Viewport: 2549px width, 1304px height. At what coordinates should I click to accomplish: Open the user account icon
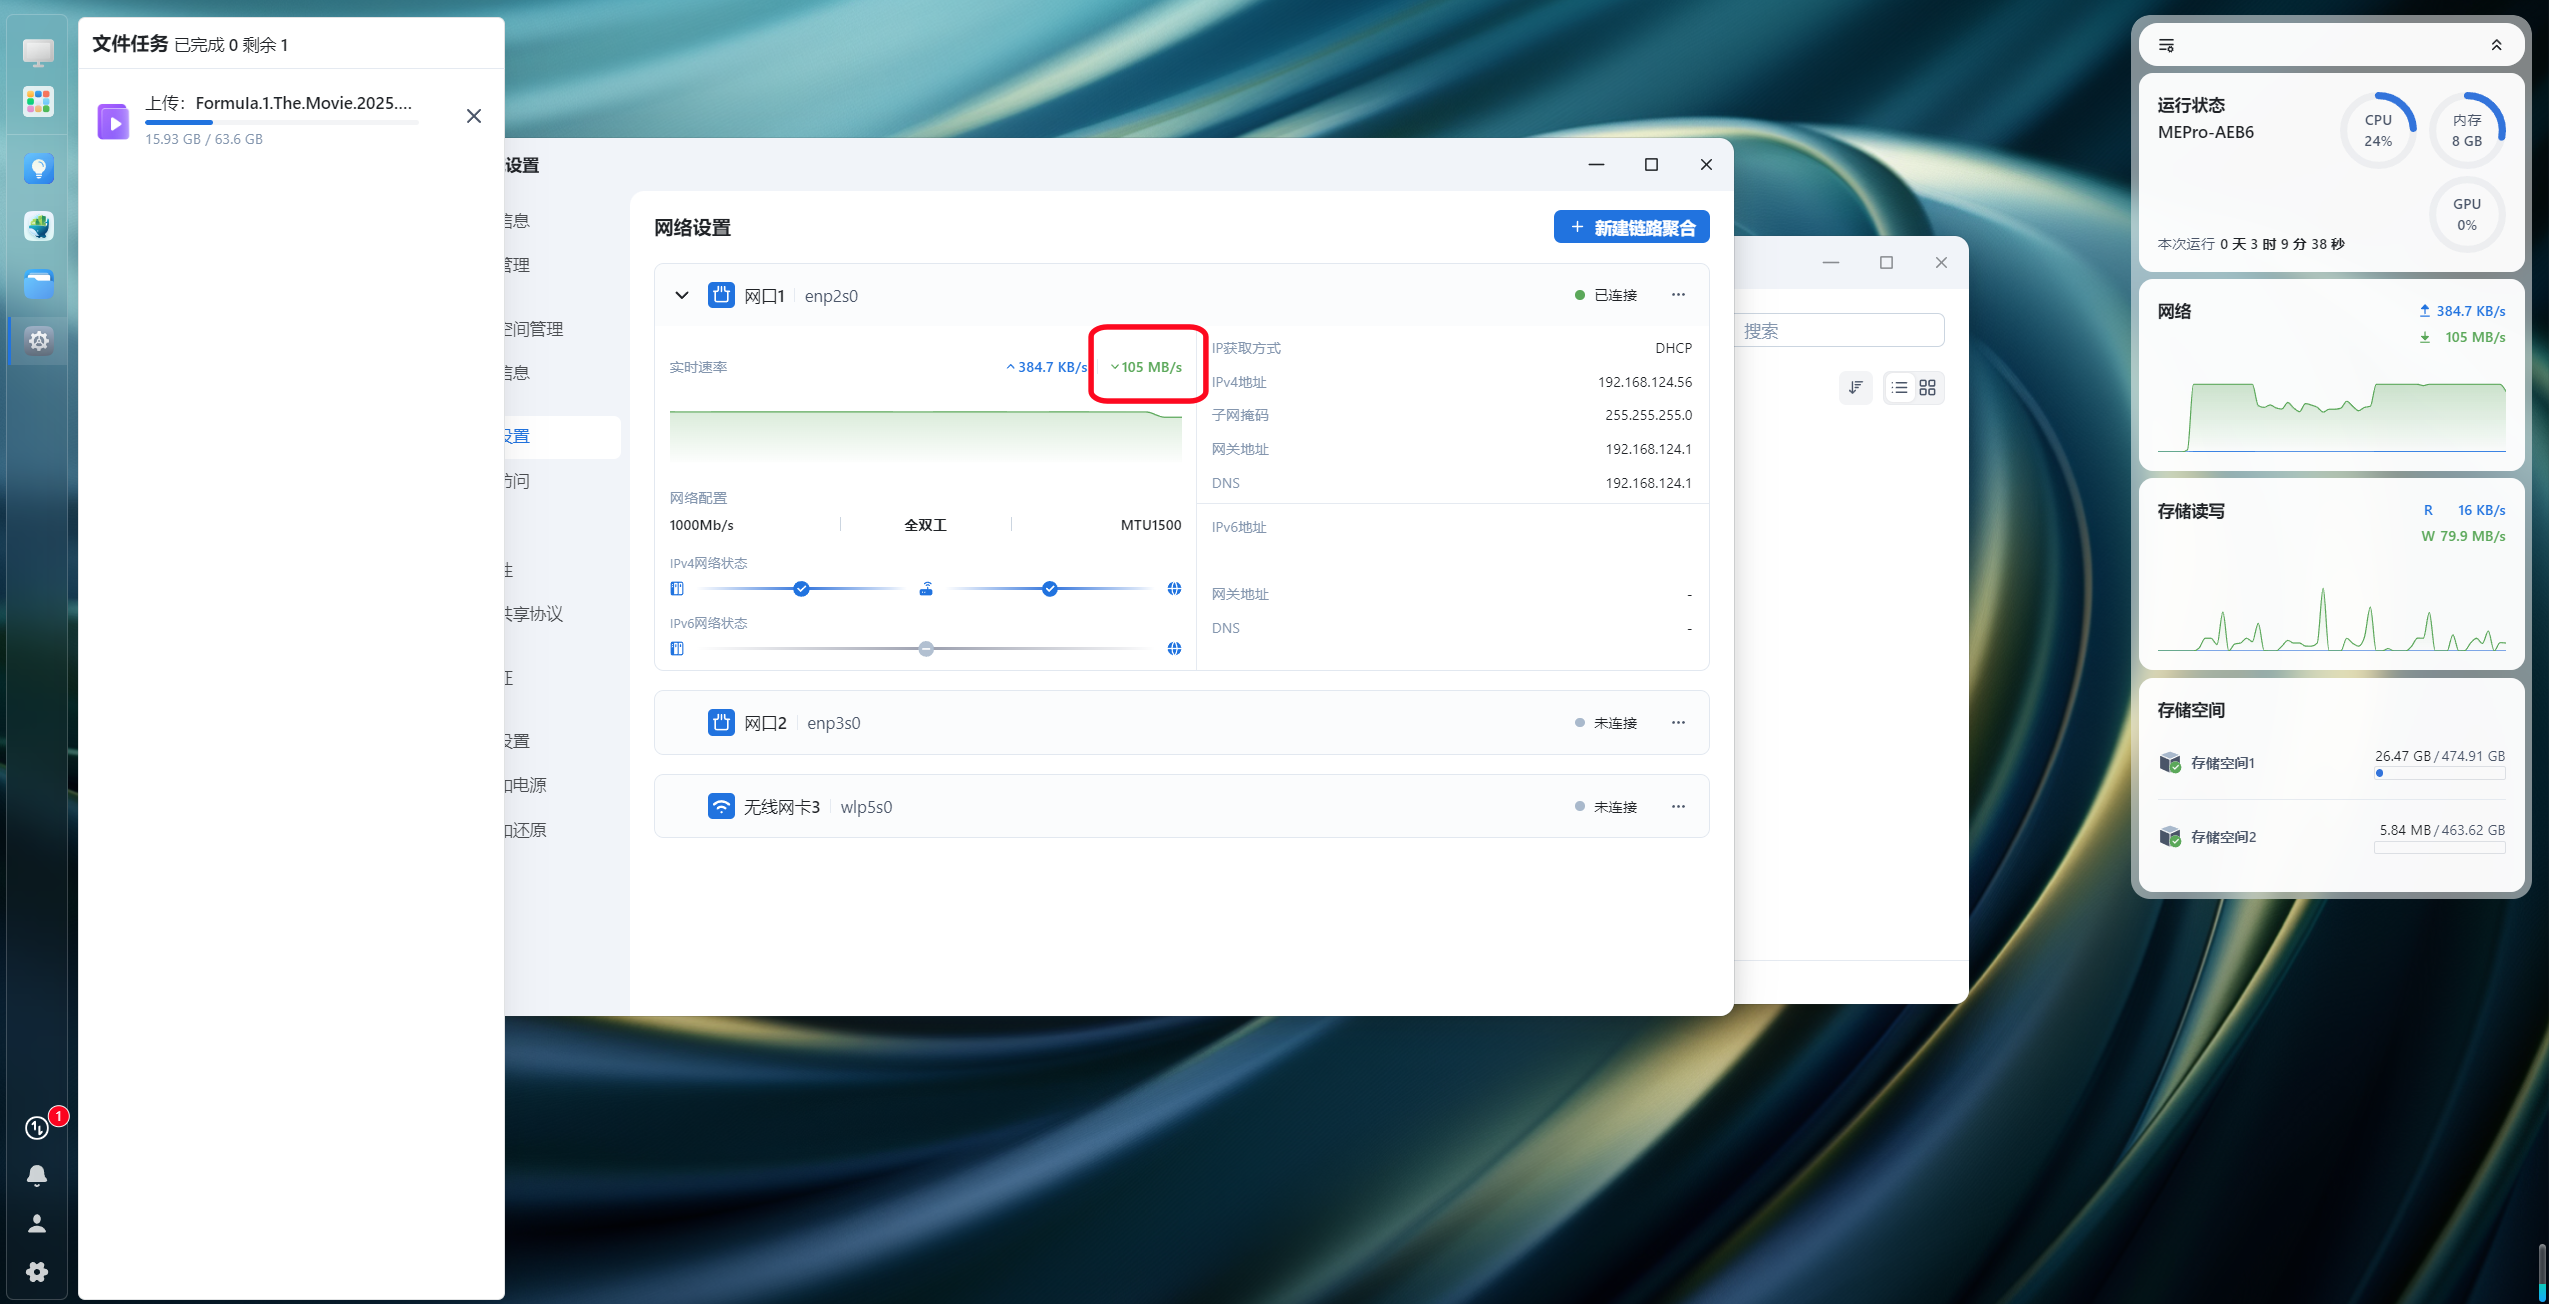(38, 1223)
